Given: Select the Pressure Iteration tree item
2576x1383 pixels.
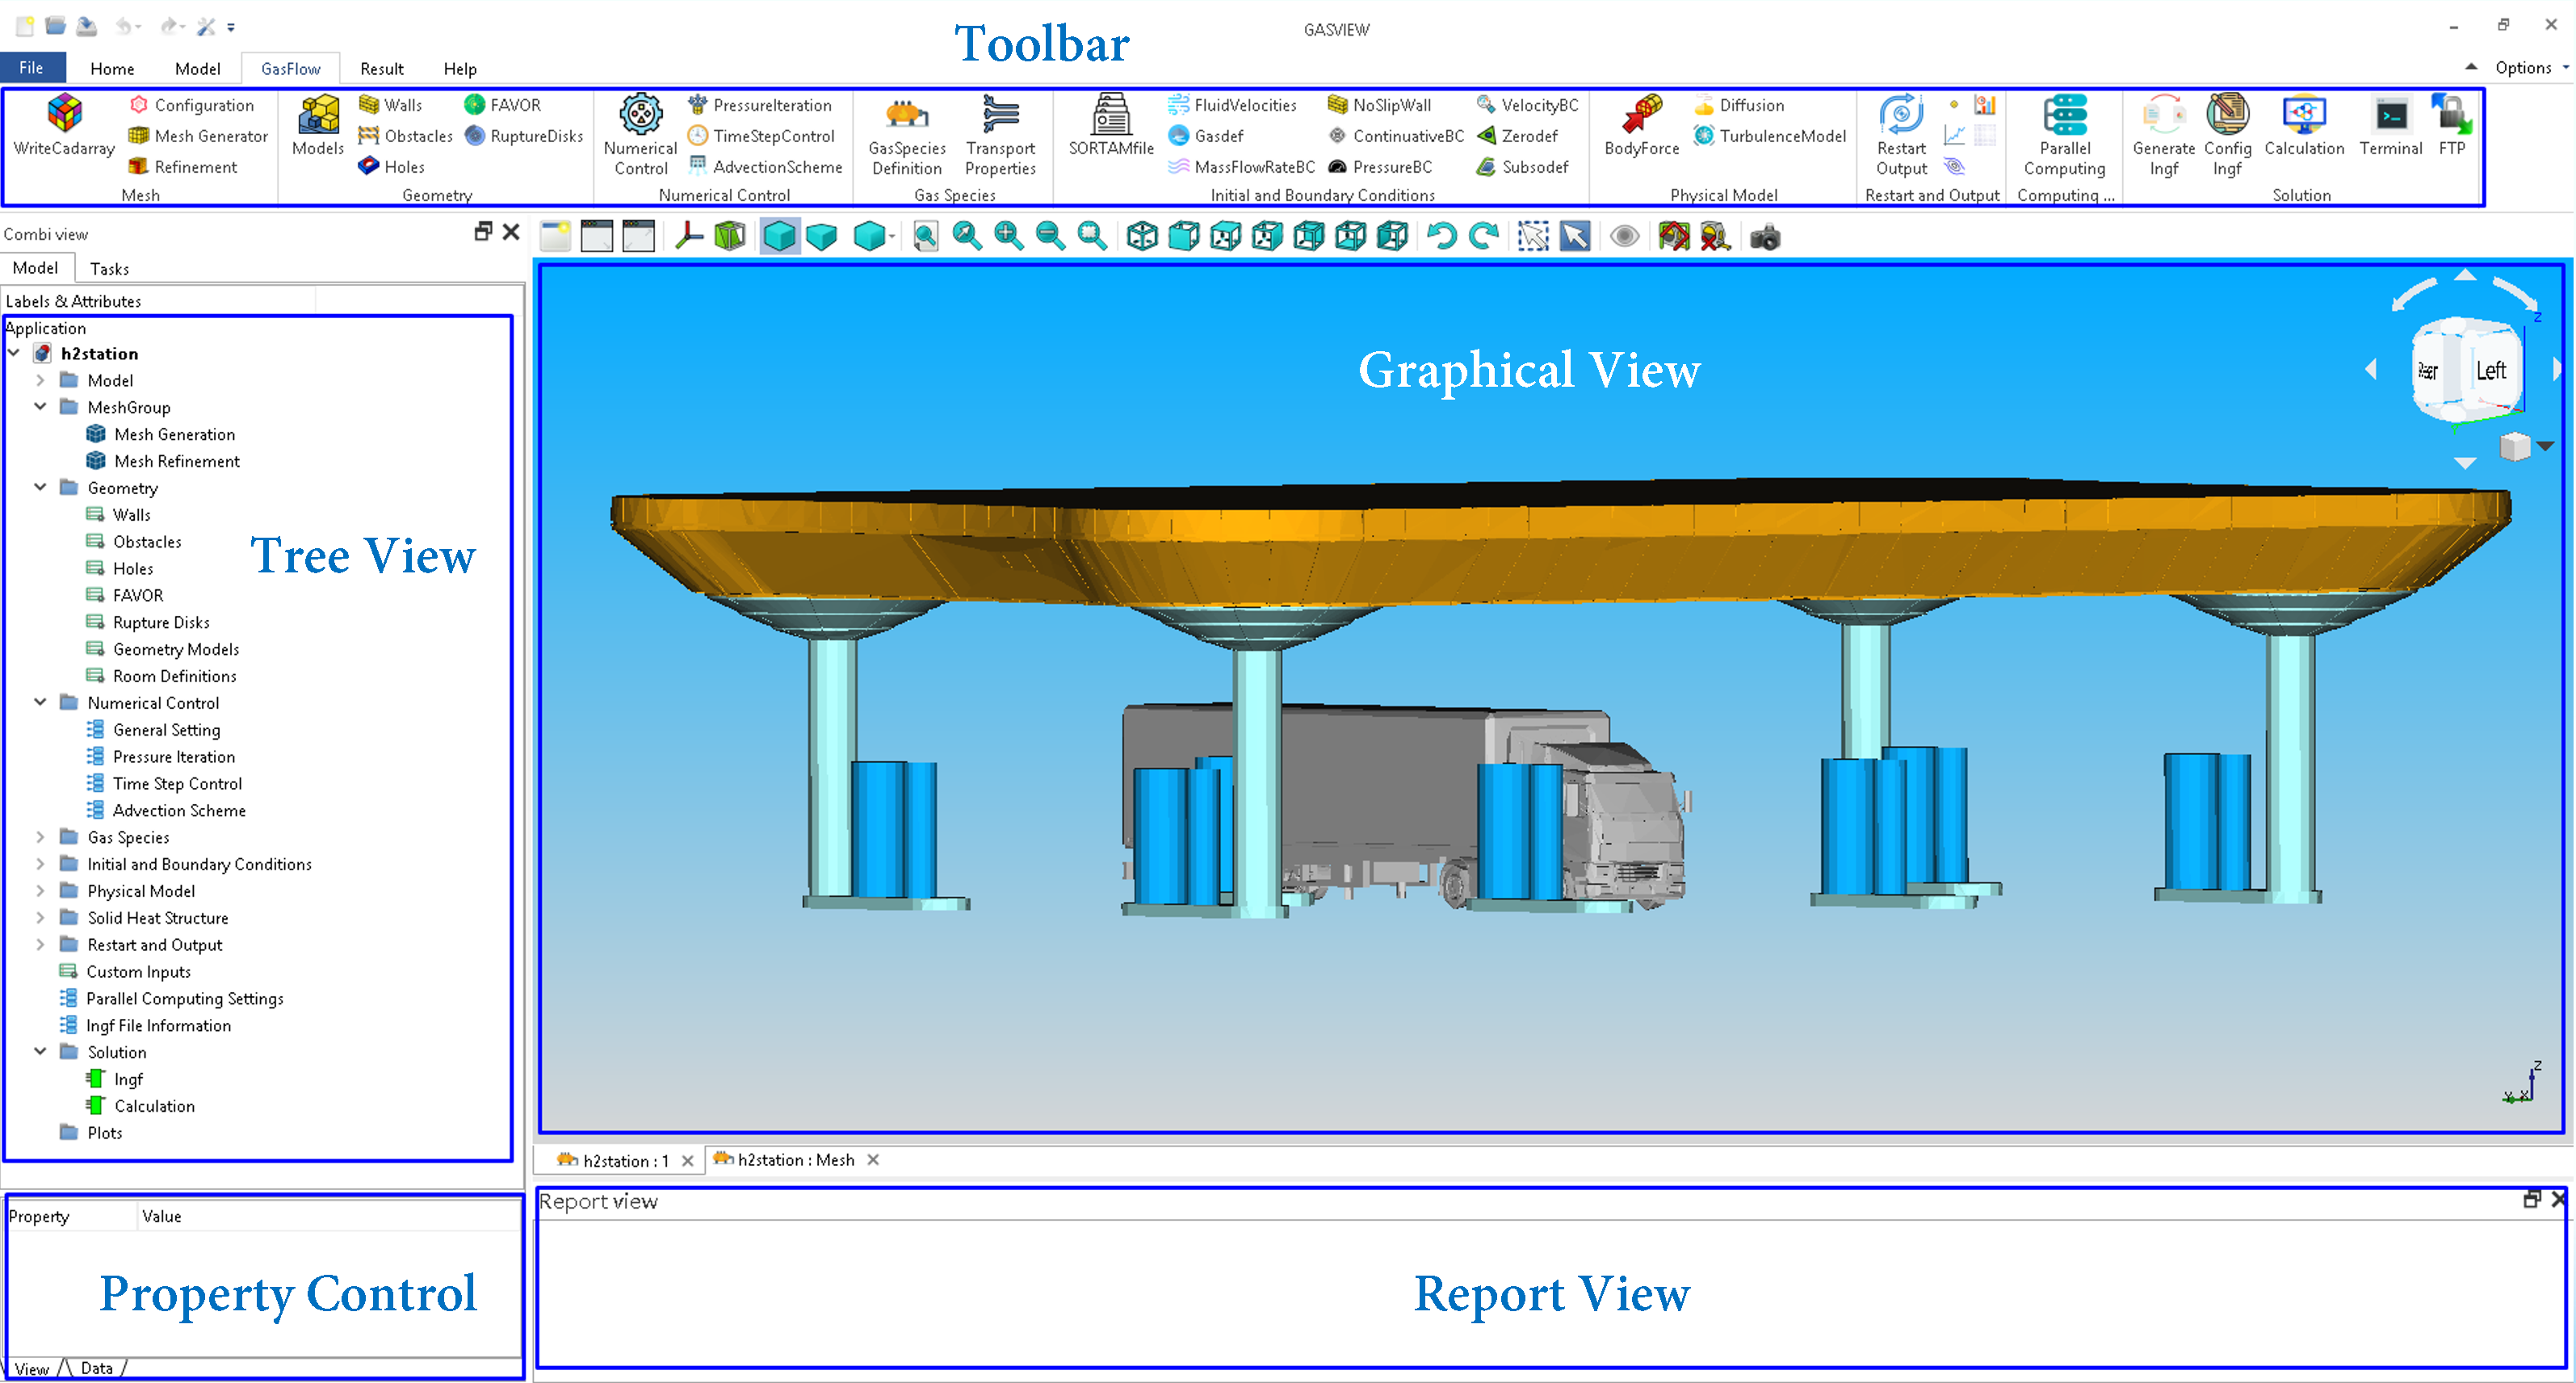Looking at the screenshot, I should tap(173, 757).
